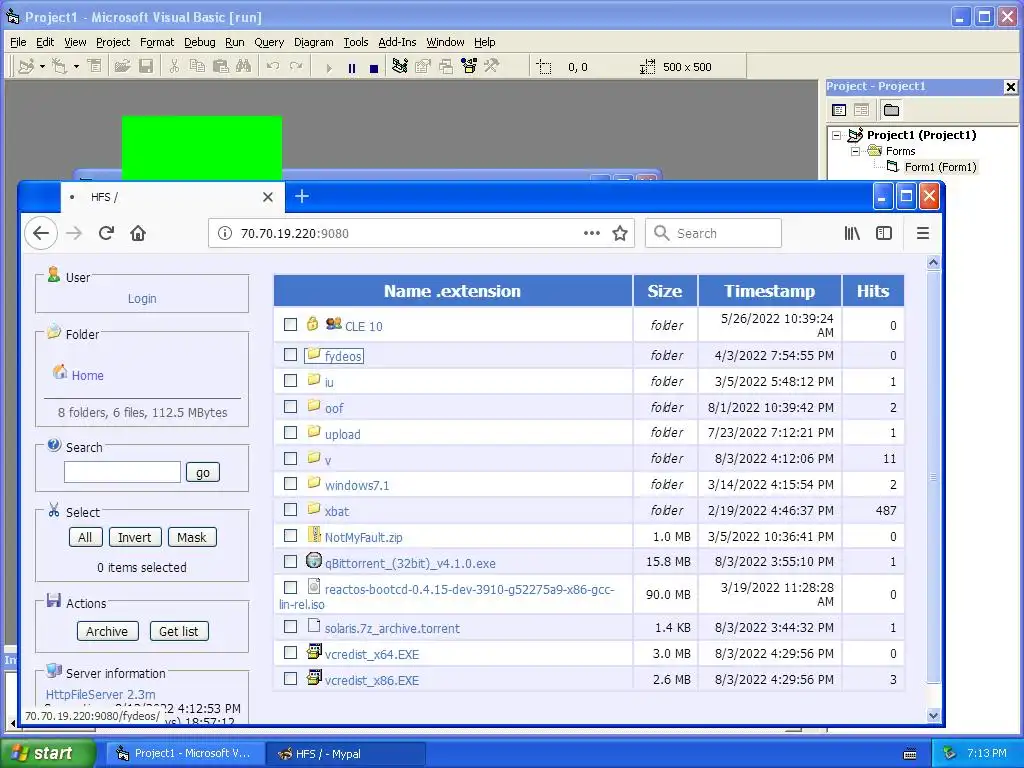This screenshot has height=768, width=1024.
Task: Click the Undo toolbar icon
Action: [273, 67]
